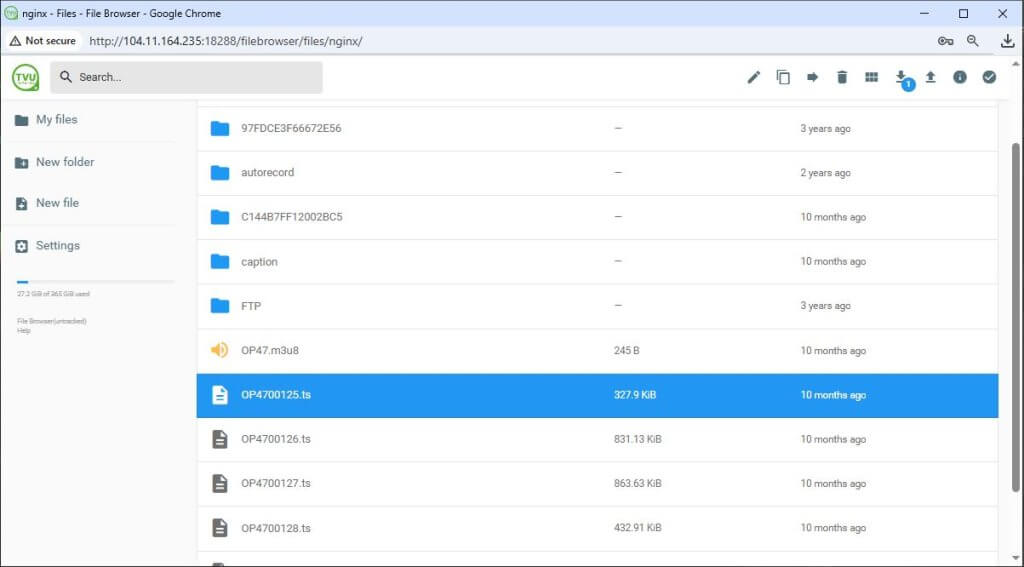The width and height of the screenshot is (1024, 567).
Task: Click the 327.9 KiB size value
Action: [x=635, y=395]
